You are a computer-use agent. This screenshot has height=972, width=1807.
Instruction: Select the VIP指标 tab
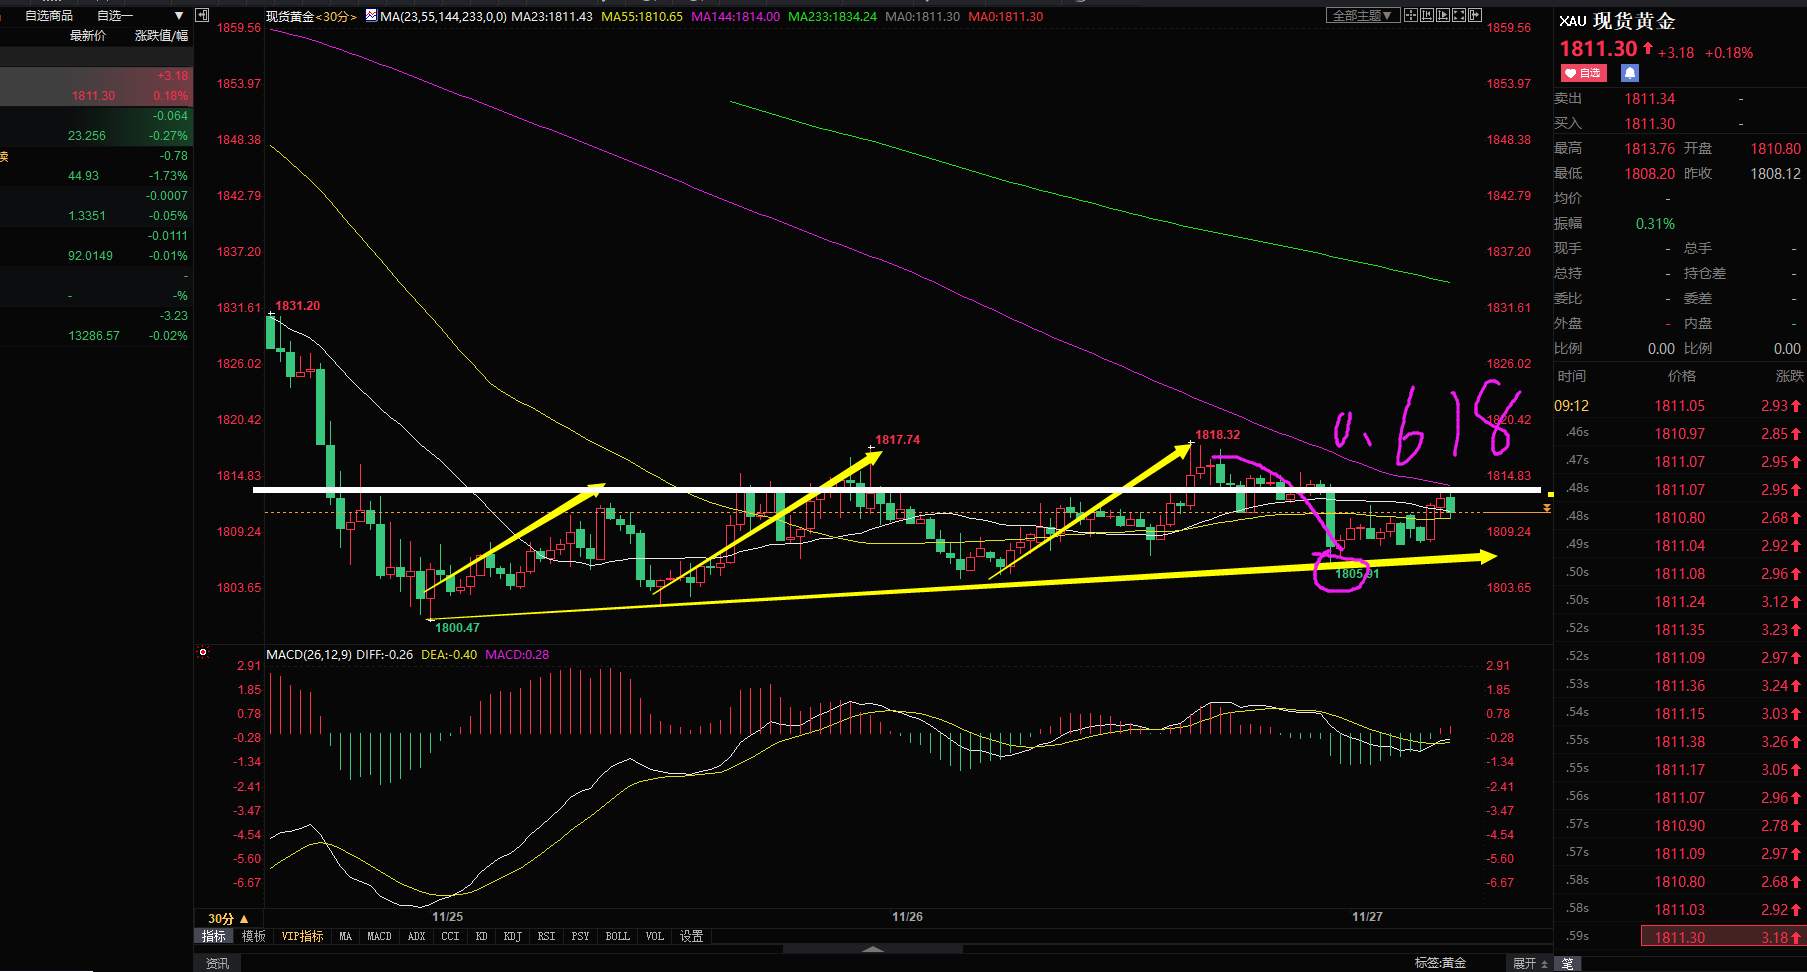coord(302,936)
